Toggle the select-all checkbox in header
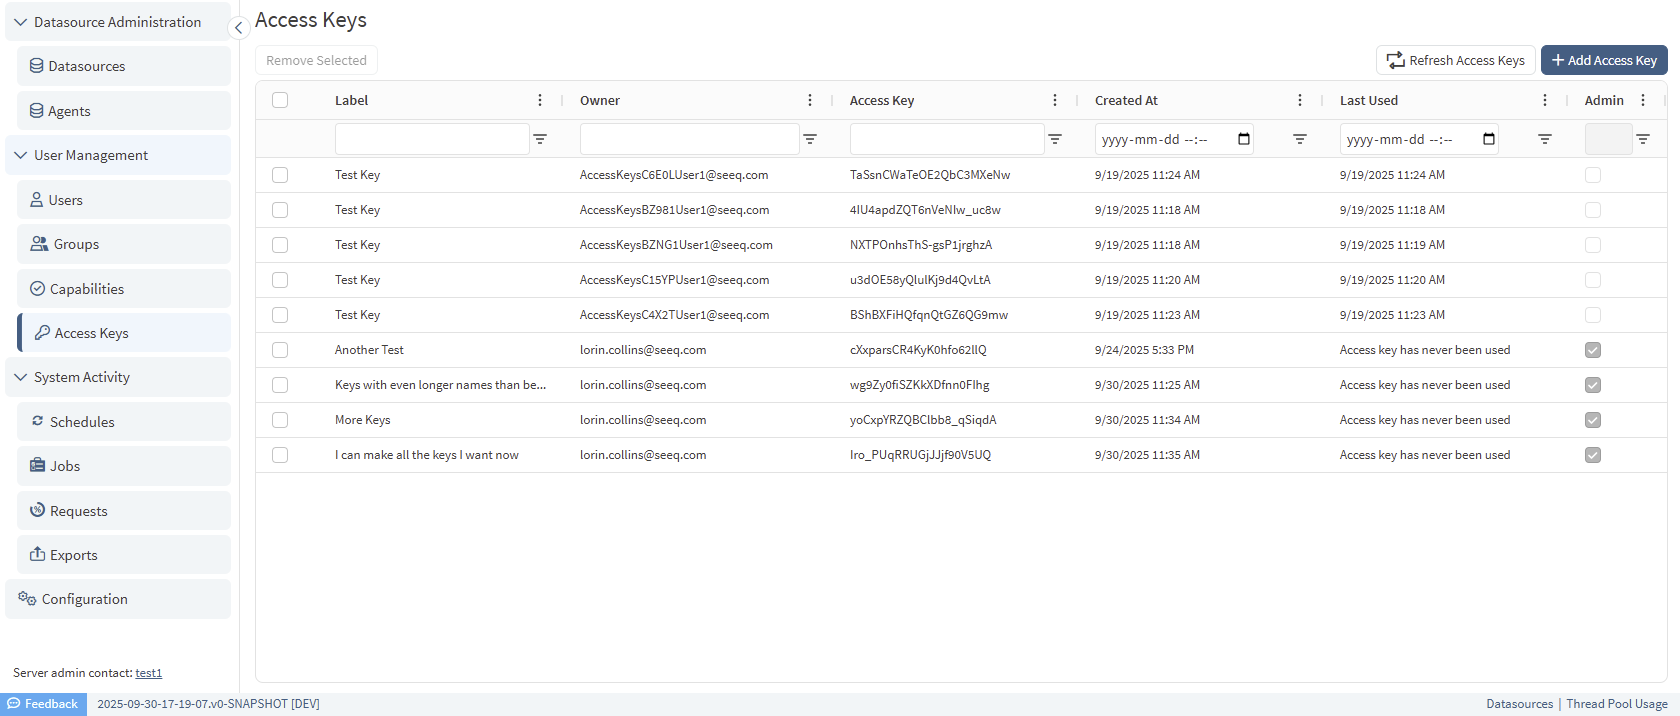Screen dimensions: 1680x716 click(x=280, y=100)
